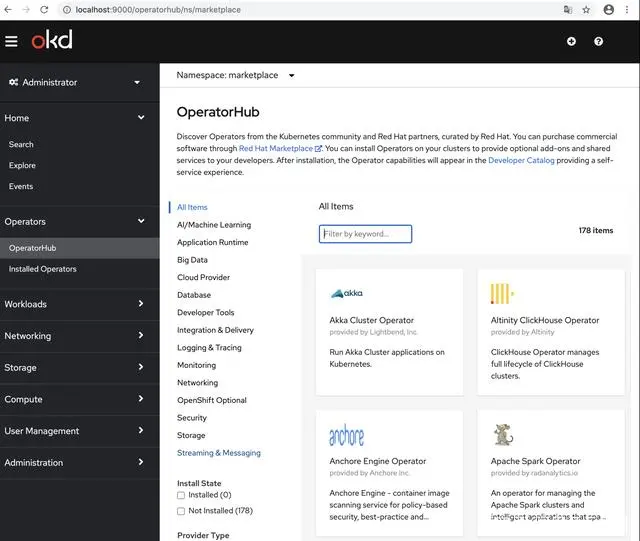Check the Installed (0) checkbox
The image size is (640, 541).
(181, 495)
